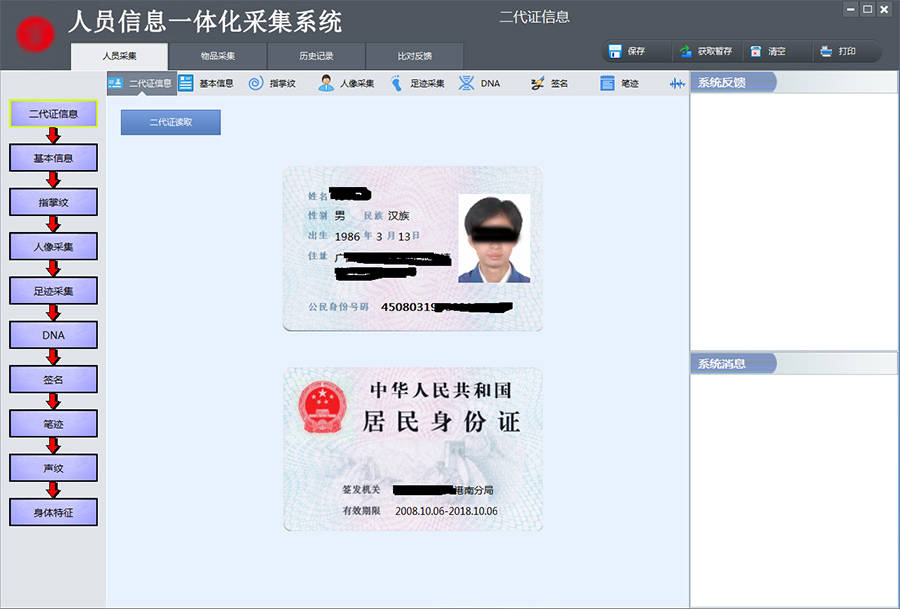Click the 汉族 ethnicity text
This screenshot has width=900, height=609.
tap(398, 216)
